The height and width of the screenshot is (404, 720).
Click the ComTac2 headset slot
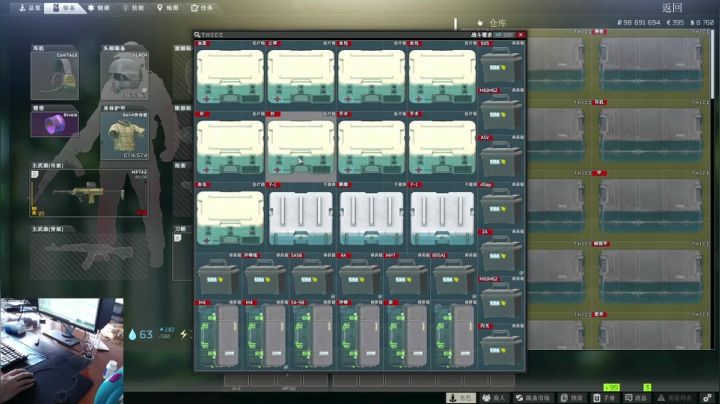tap(55, 75)
